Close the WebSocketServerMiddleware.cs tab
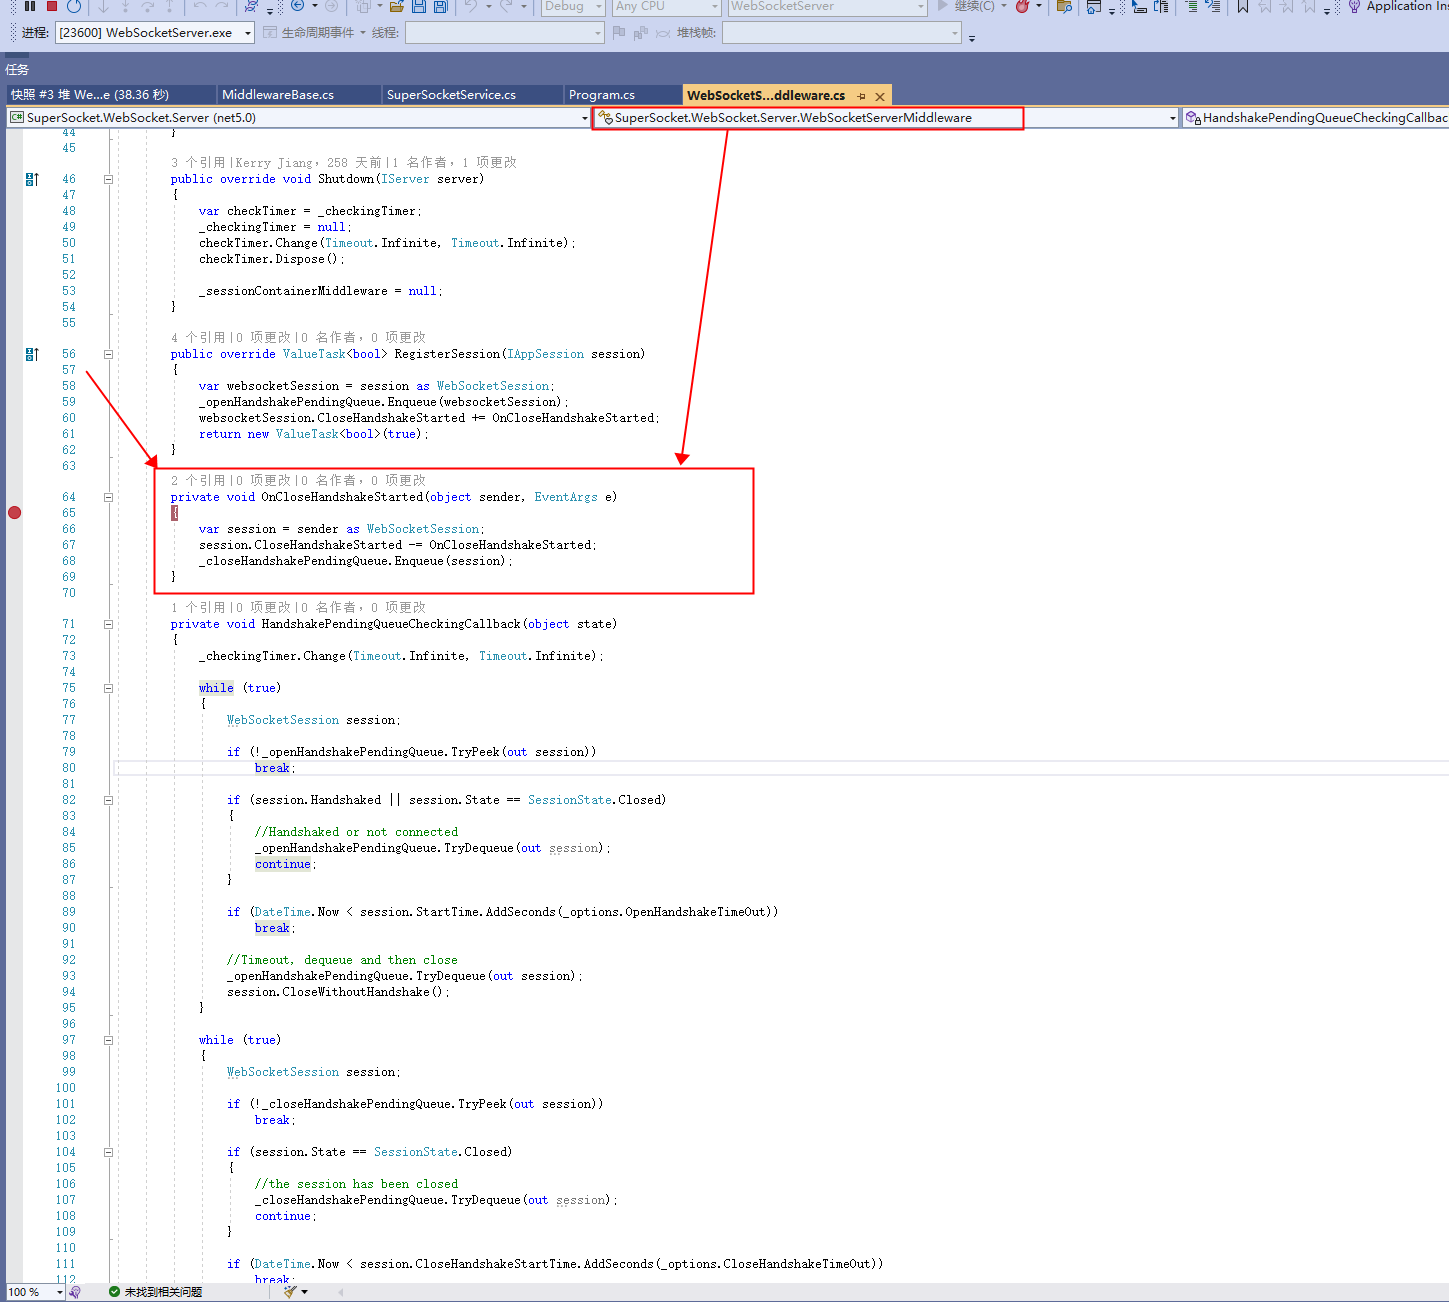 pos(880,96)
